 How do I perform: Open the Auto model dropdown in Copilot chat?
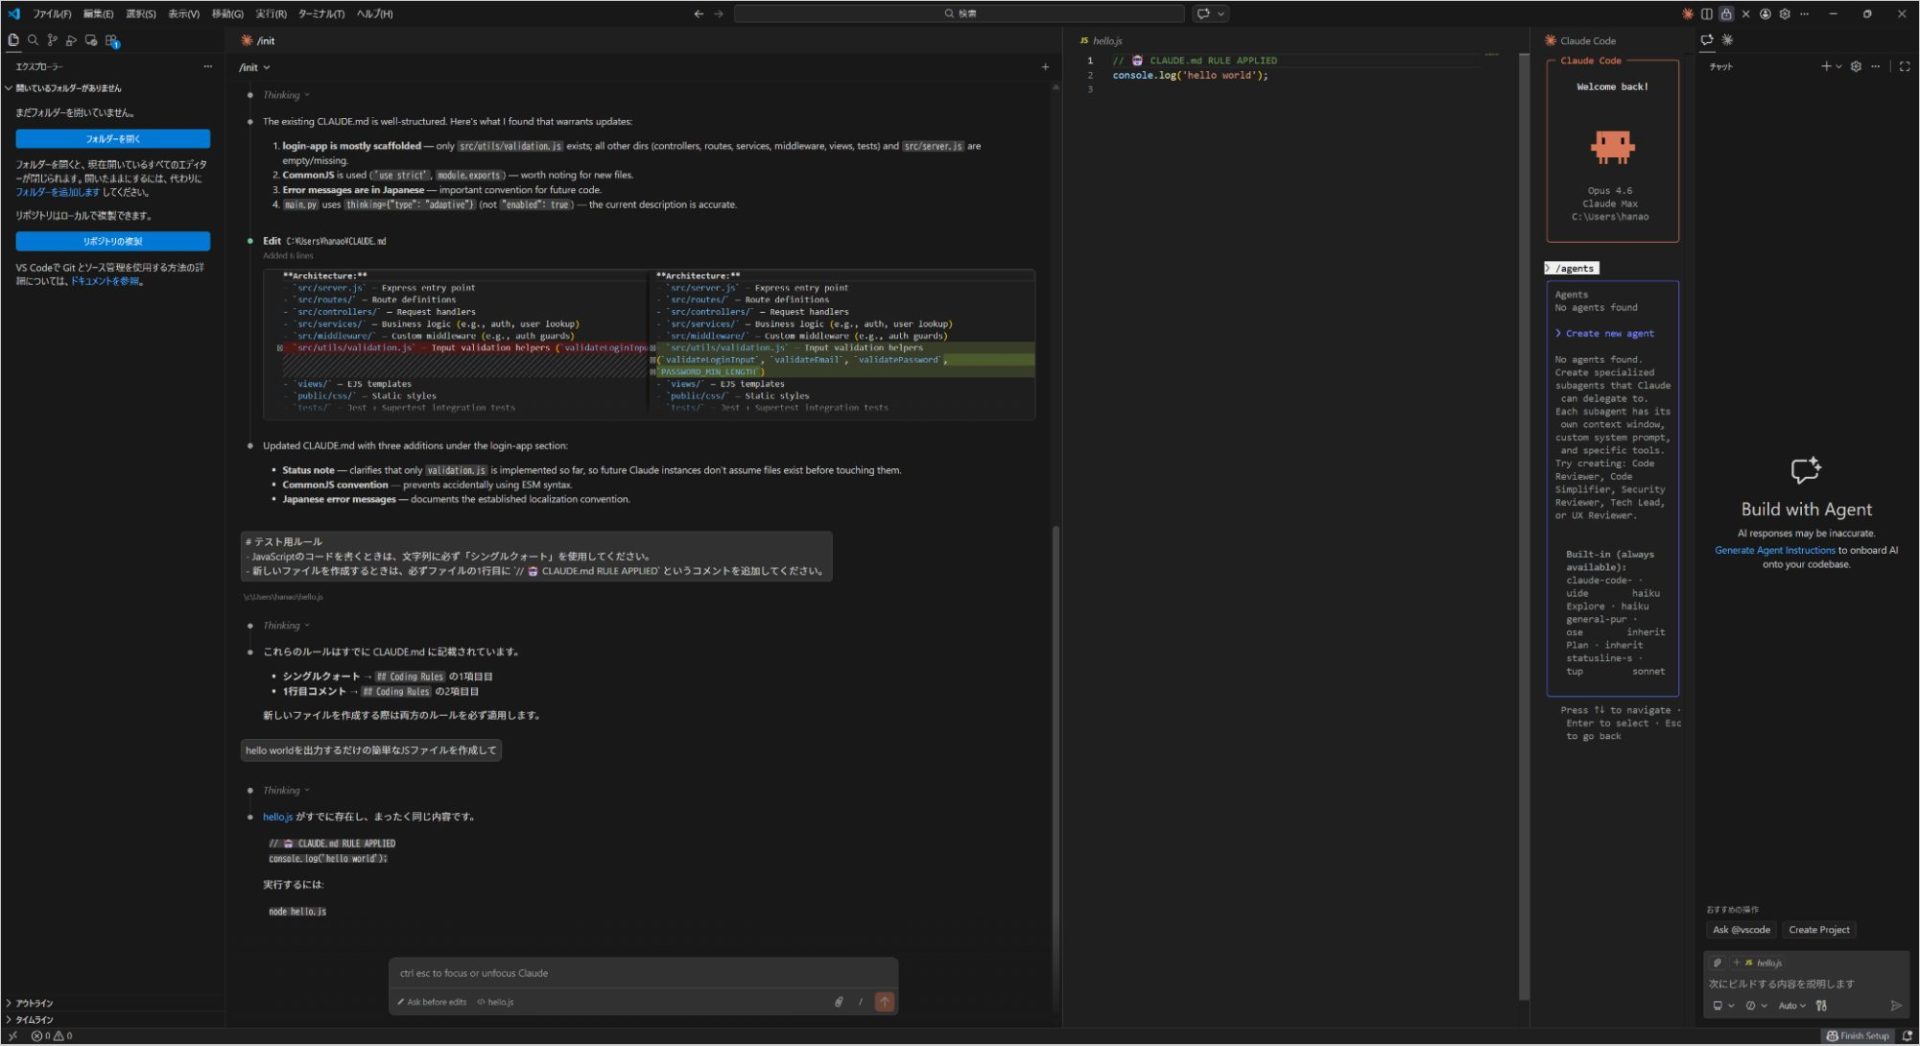(1792, 1005)
